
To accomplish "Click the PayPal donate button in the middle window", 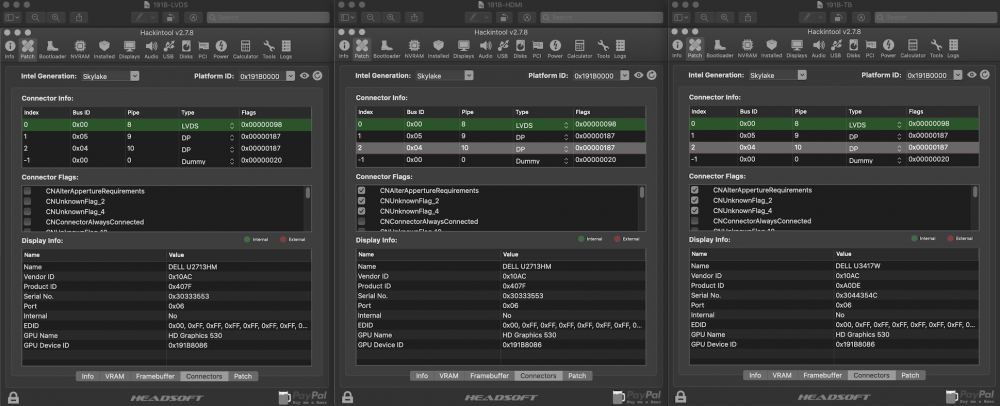I will pos(638,397).
